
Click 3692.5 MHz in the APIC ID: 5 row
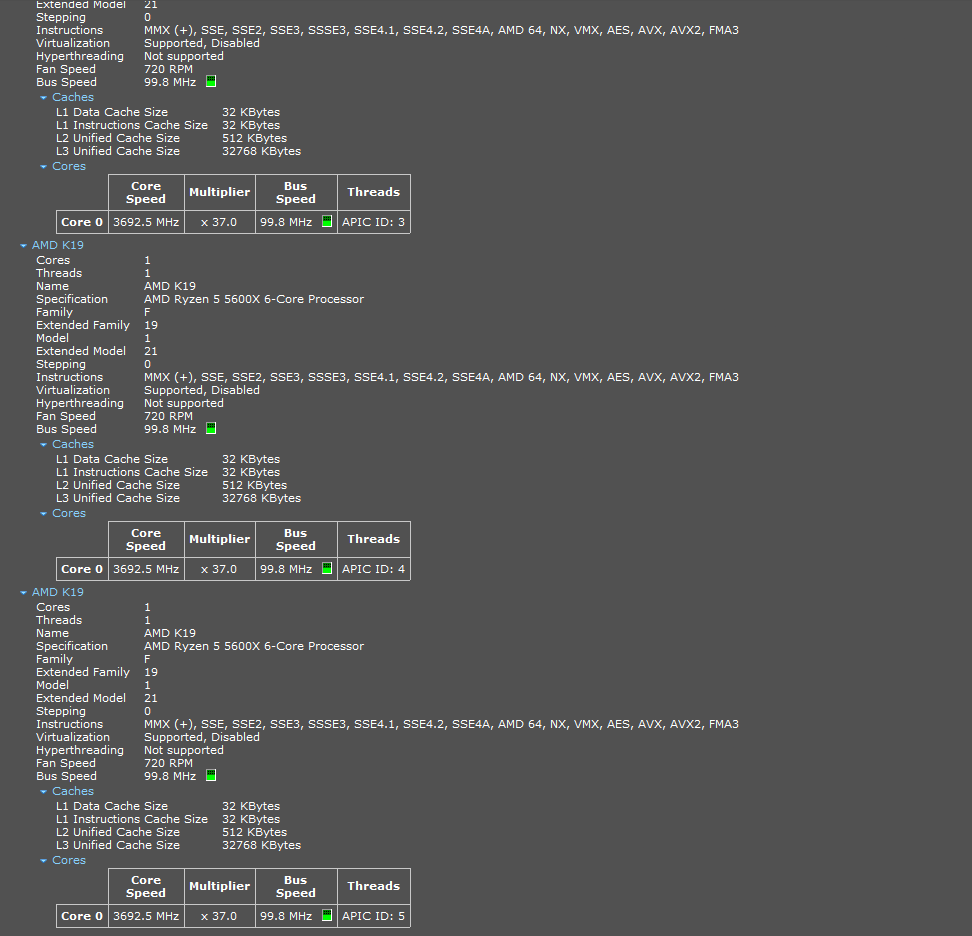tap(146, 916)
